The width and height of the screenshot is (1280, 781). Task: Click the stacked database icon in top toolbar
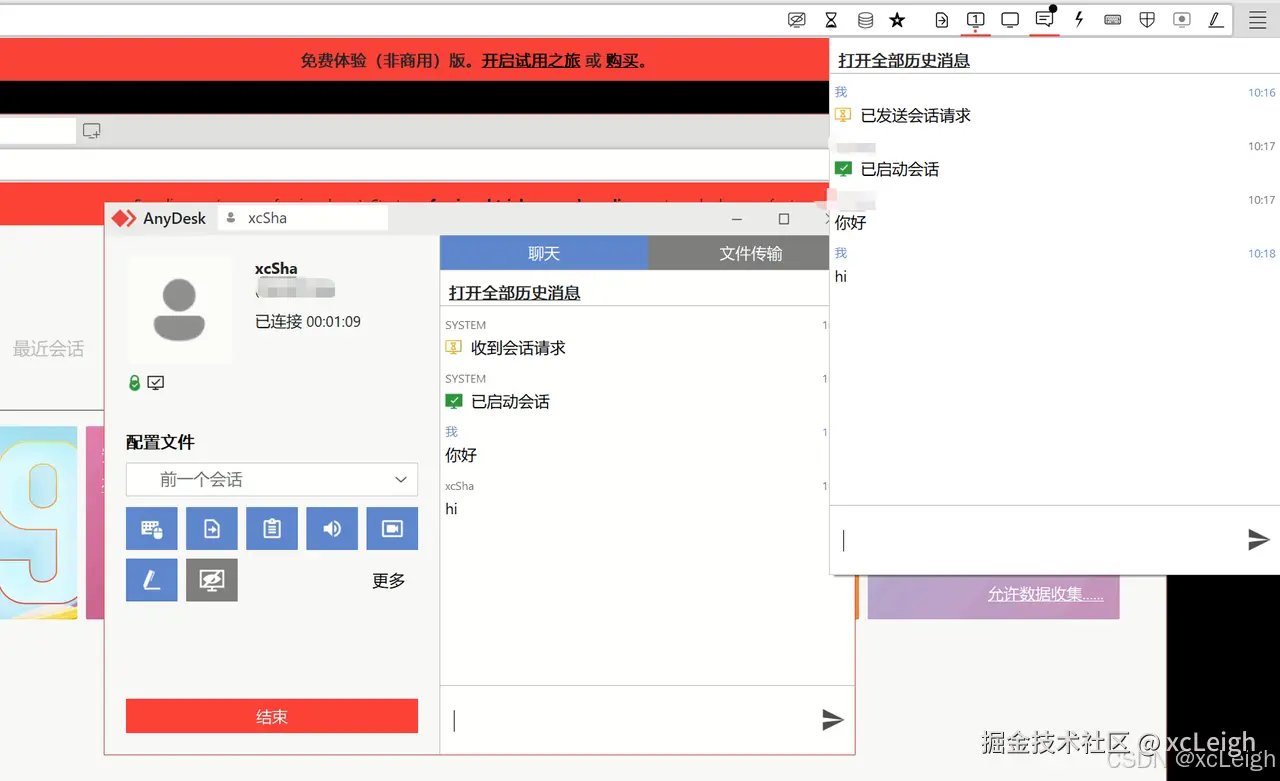tap(865, 20)
